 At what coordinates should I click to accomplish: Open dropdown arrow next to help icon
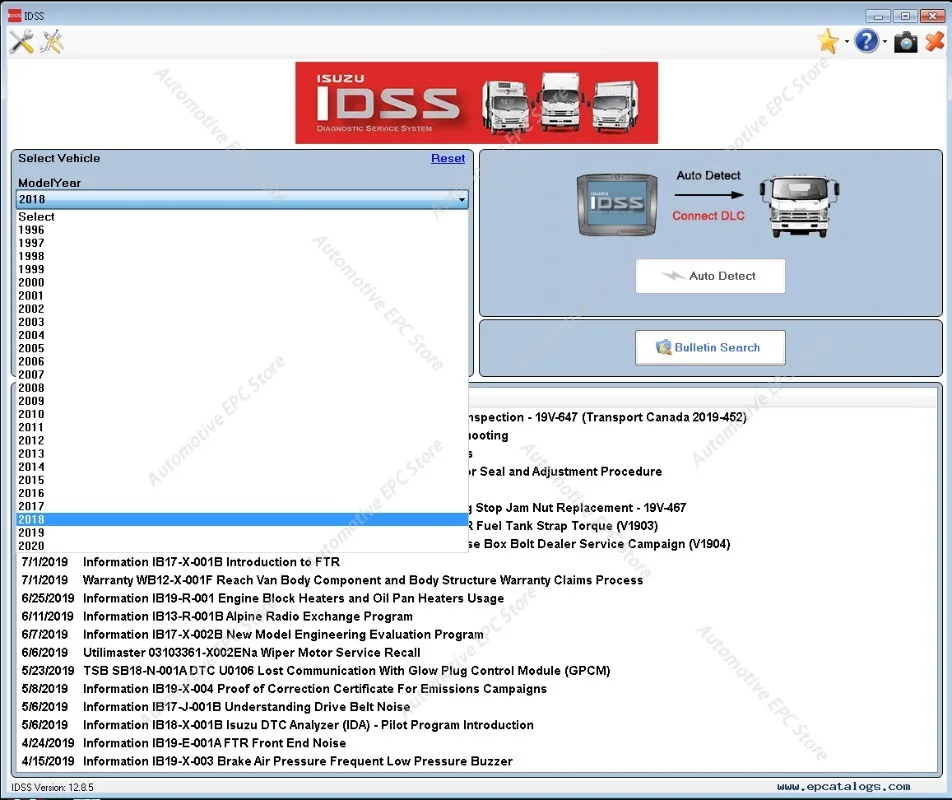point(885,42)
